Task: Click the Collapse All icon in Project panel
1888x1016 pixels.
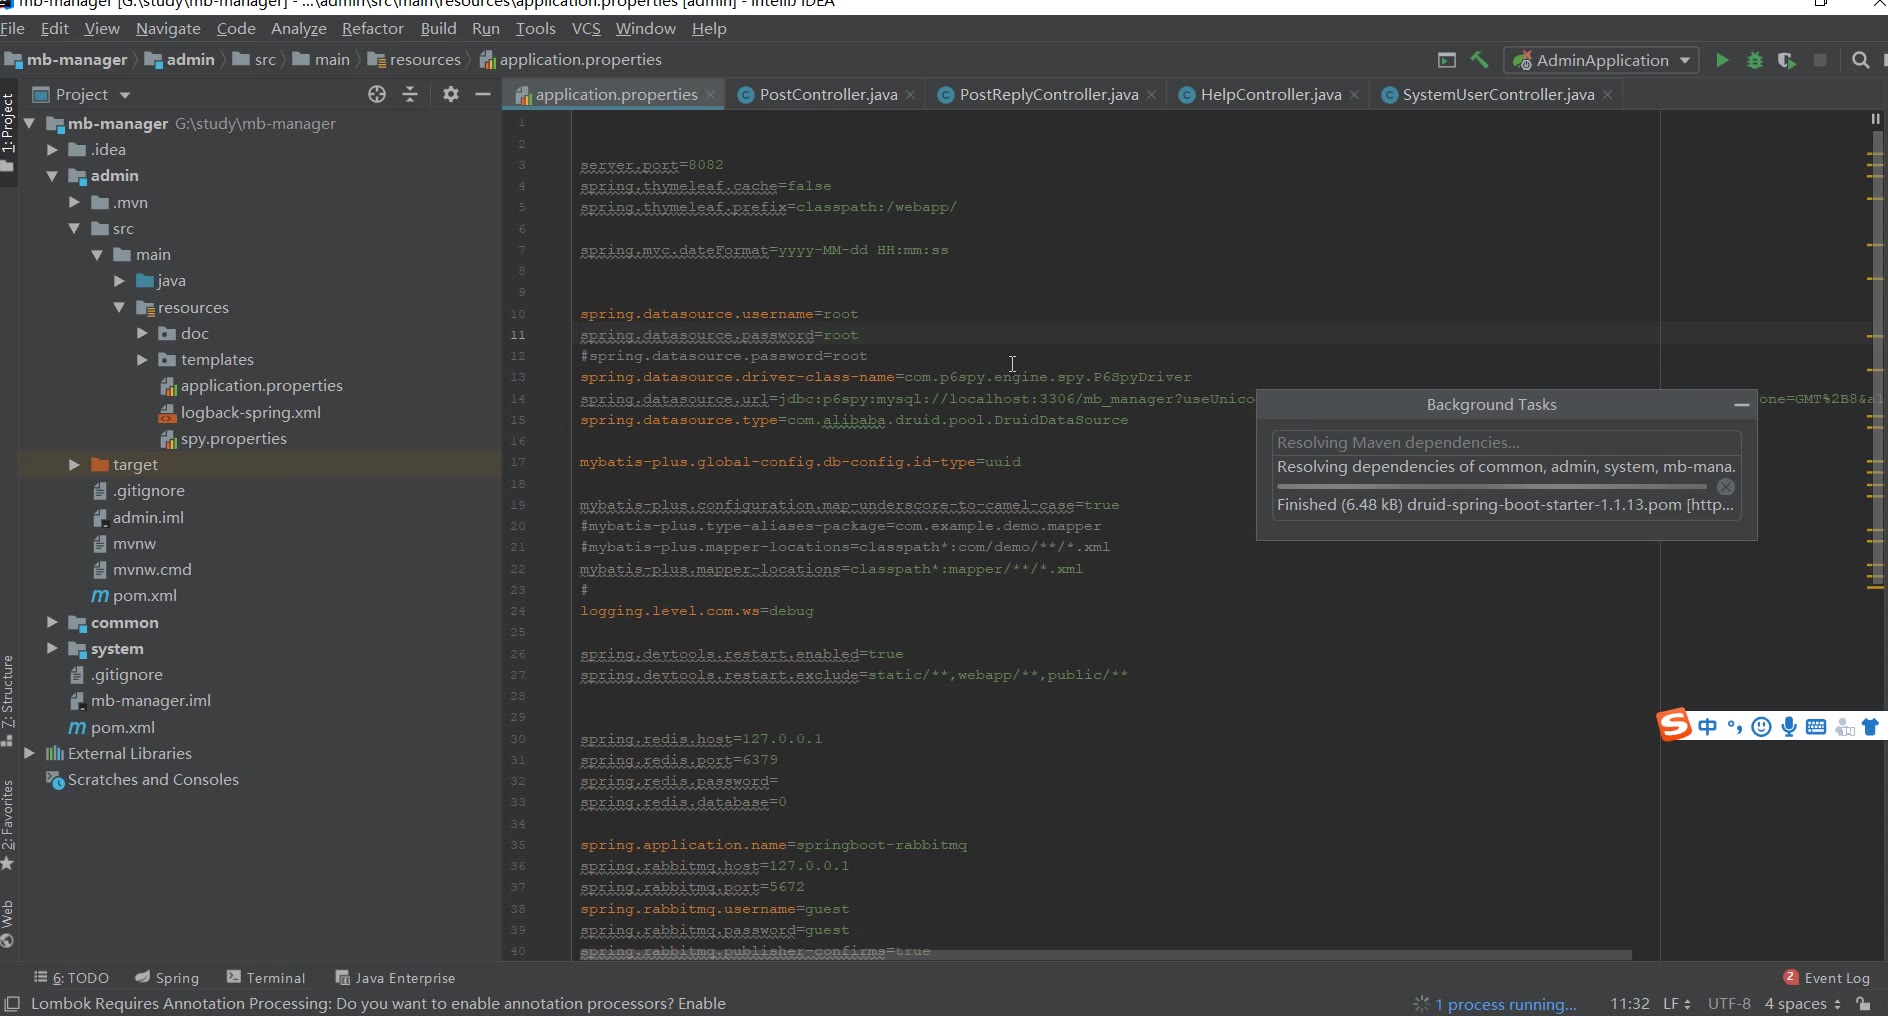Action: (410, 94)
